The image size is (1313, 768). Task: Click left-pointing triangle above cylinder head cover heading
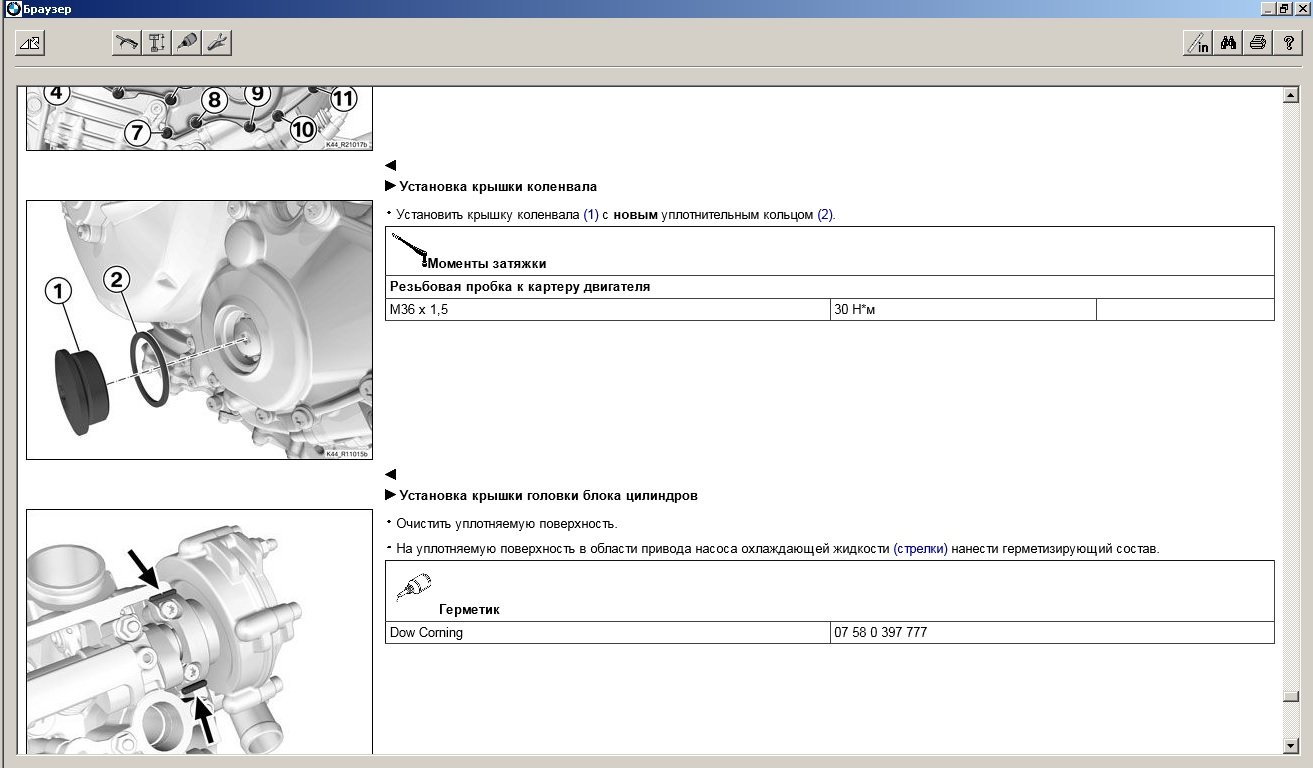[x=390, y=474]
